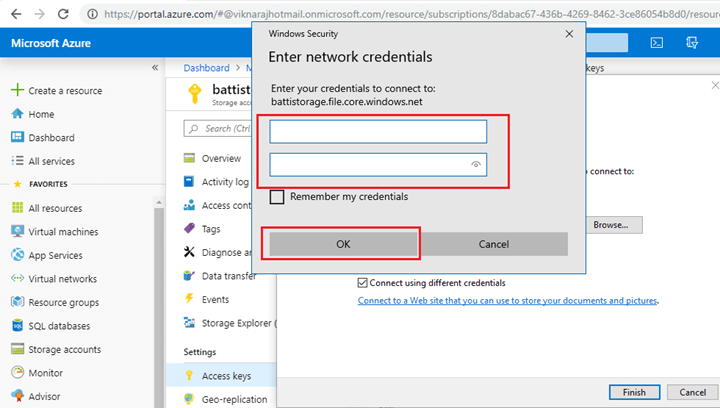Click the Diagnose wrench icon
720x408 pixels.
(x=189, y=252)
